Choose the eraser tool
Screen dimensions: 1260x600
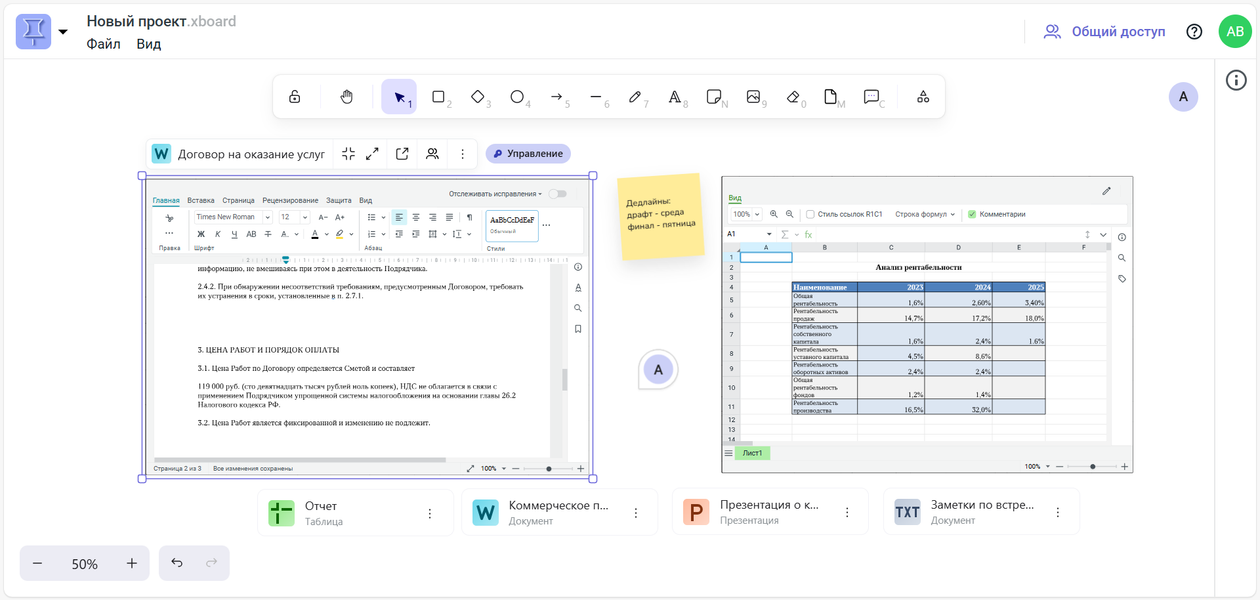tap(793, 97)
